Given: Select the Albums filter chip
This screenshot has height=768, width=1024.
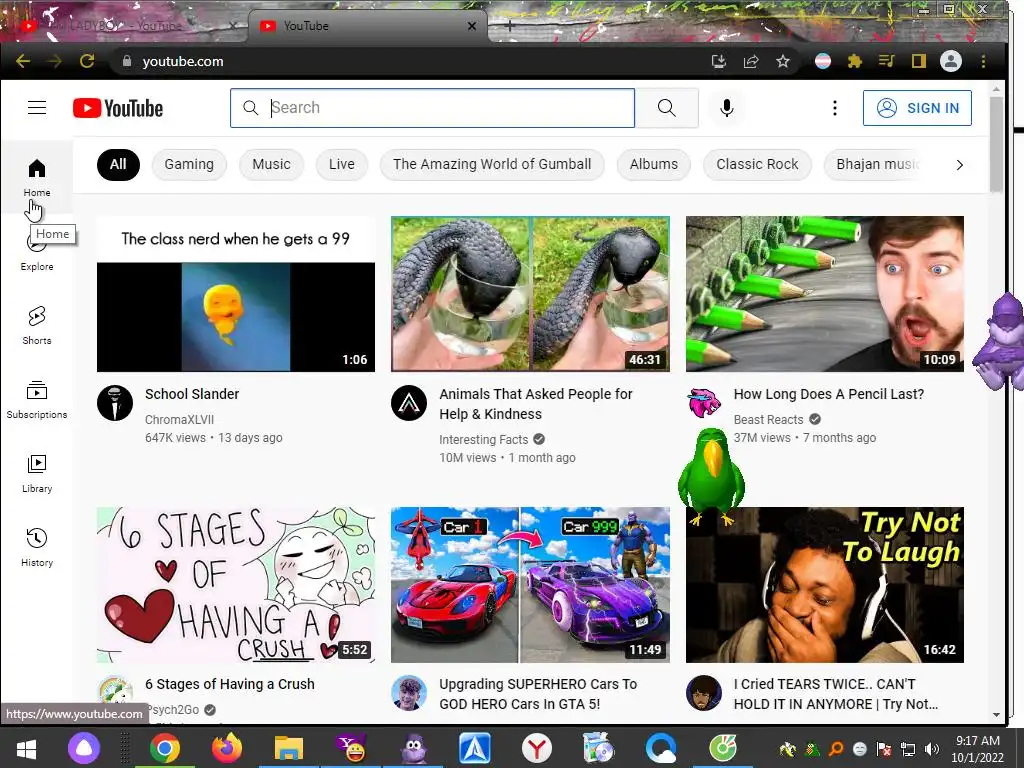Looking at the screenshot, I should click(654, 165).
